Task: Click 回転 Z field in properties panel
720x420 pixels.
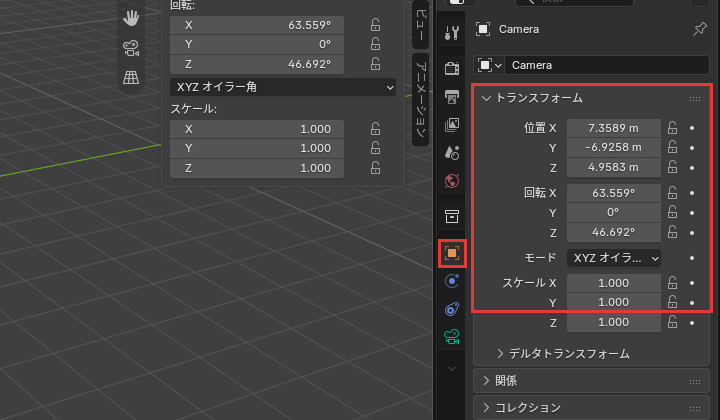Action: (613, 232)
